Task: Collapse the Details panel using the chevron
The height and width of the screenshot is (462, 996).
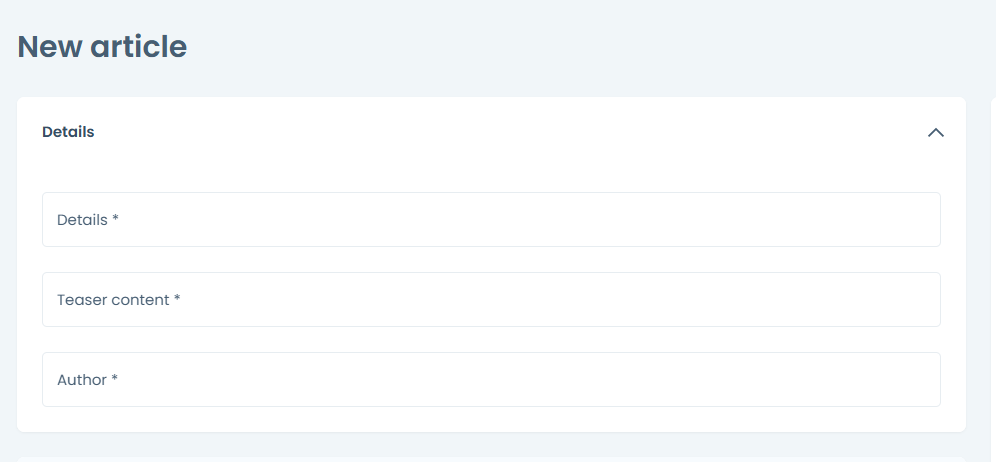Action: coord(935,132)
